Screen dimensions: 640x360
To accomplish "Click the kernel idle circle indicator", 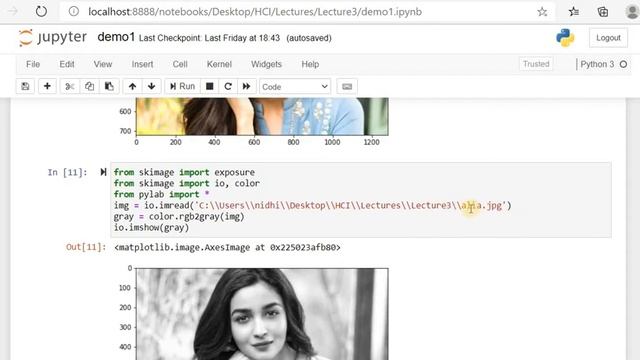I will (623, 64).
